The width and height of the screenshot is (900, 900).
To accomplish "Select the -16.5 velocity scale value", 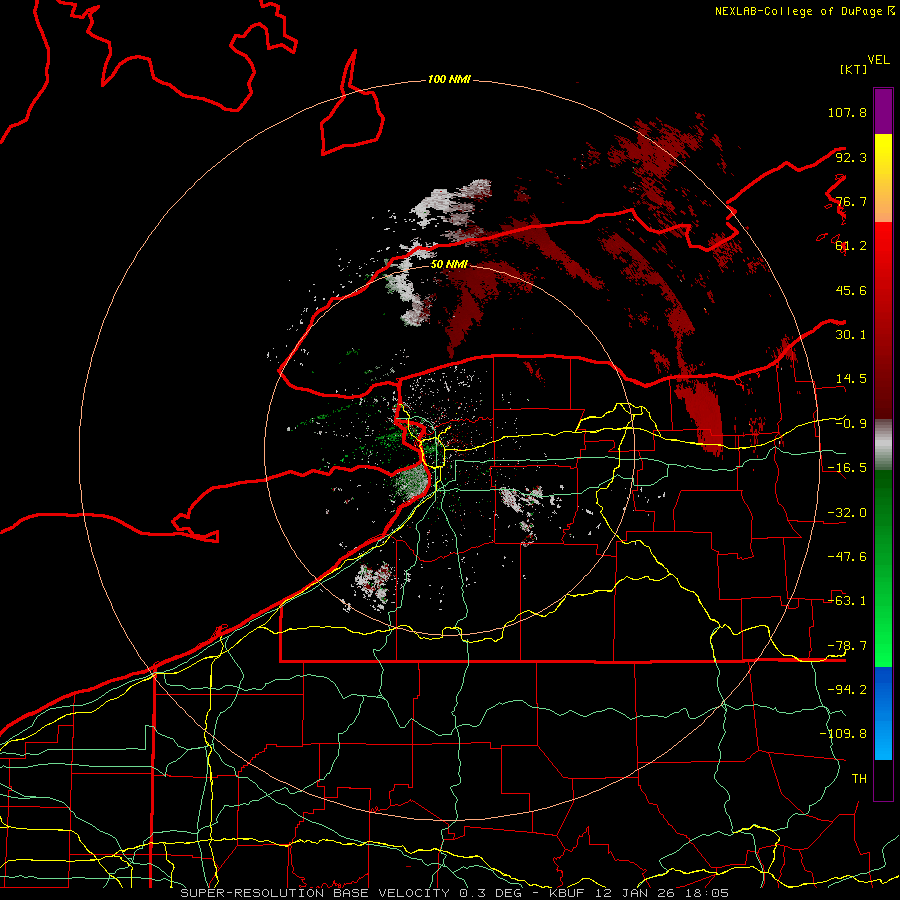I will pyautogui.click(x=847, y=468).
